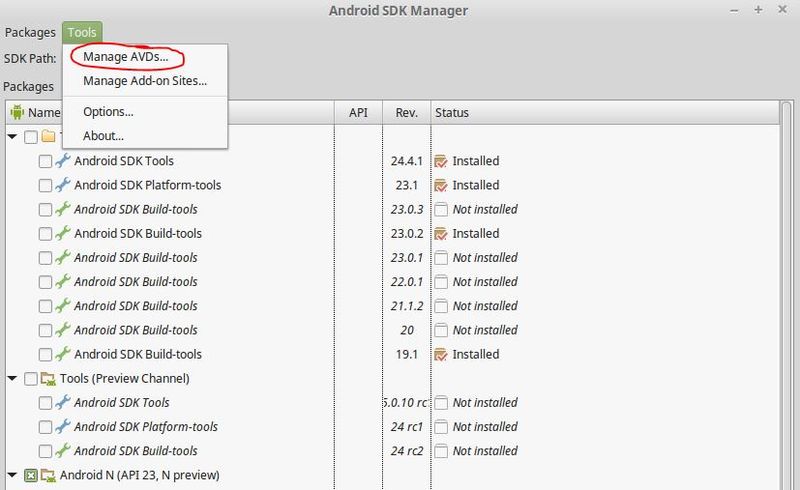The image size is (800, 490).
Task: Tick Build-tools 19.1 checkbox
Action: click(45, 354)
